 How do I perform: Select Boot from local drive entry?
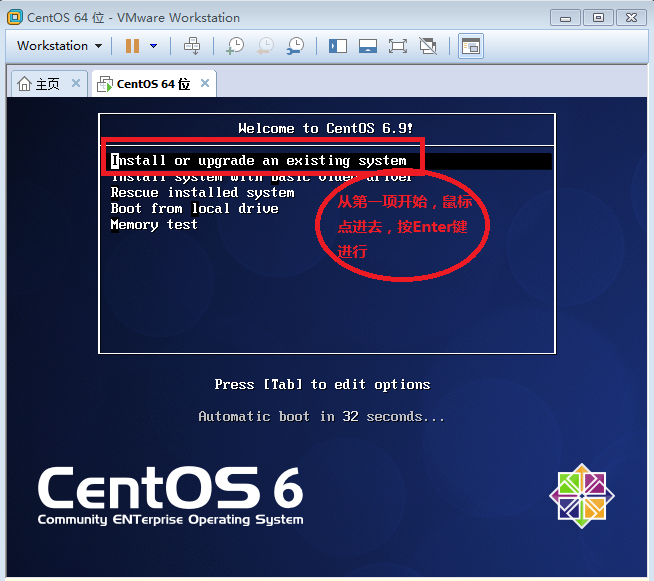click(x=194, y=208)
